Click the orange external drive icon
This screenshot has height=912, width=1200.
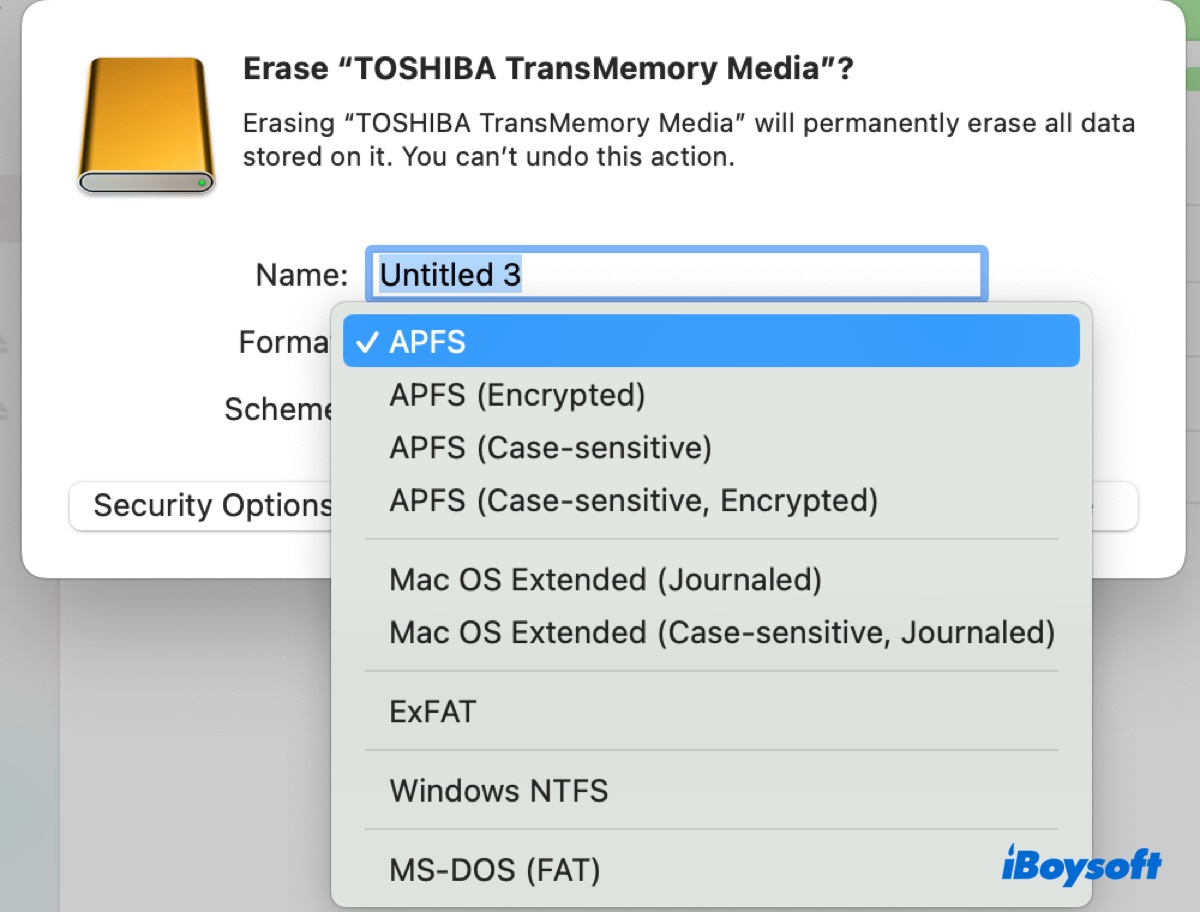[x=146, y=124]
